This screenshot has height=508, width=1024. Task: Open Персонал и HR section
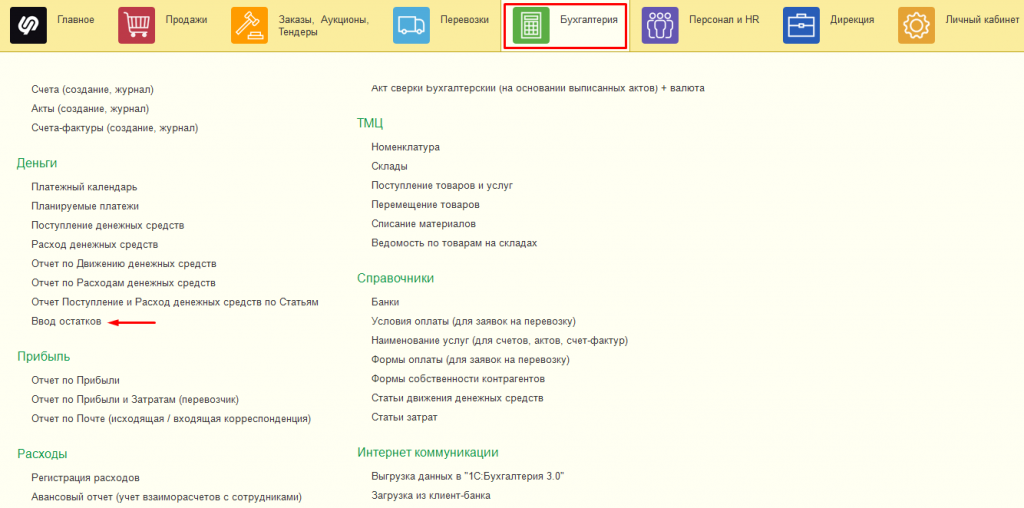pyautogui.click(x=724, y=20)
